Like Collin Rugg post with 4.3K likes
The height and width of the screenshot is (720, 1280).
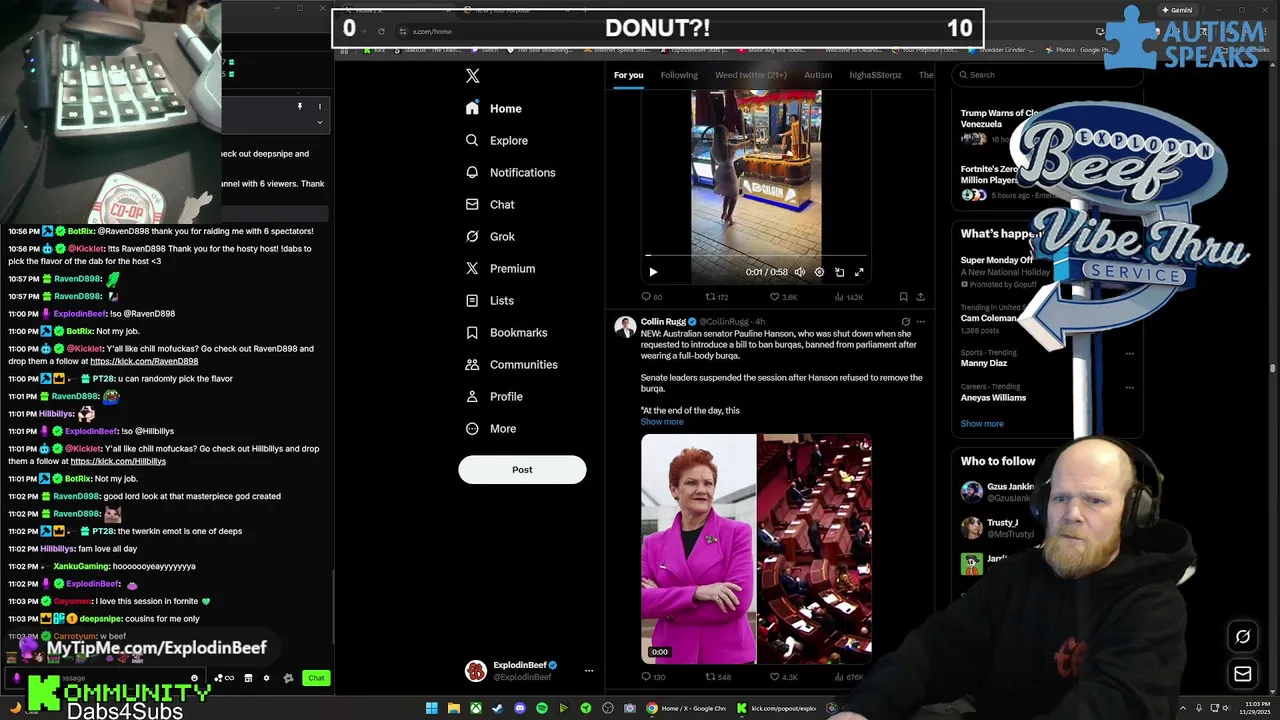[x=783, y=677]
